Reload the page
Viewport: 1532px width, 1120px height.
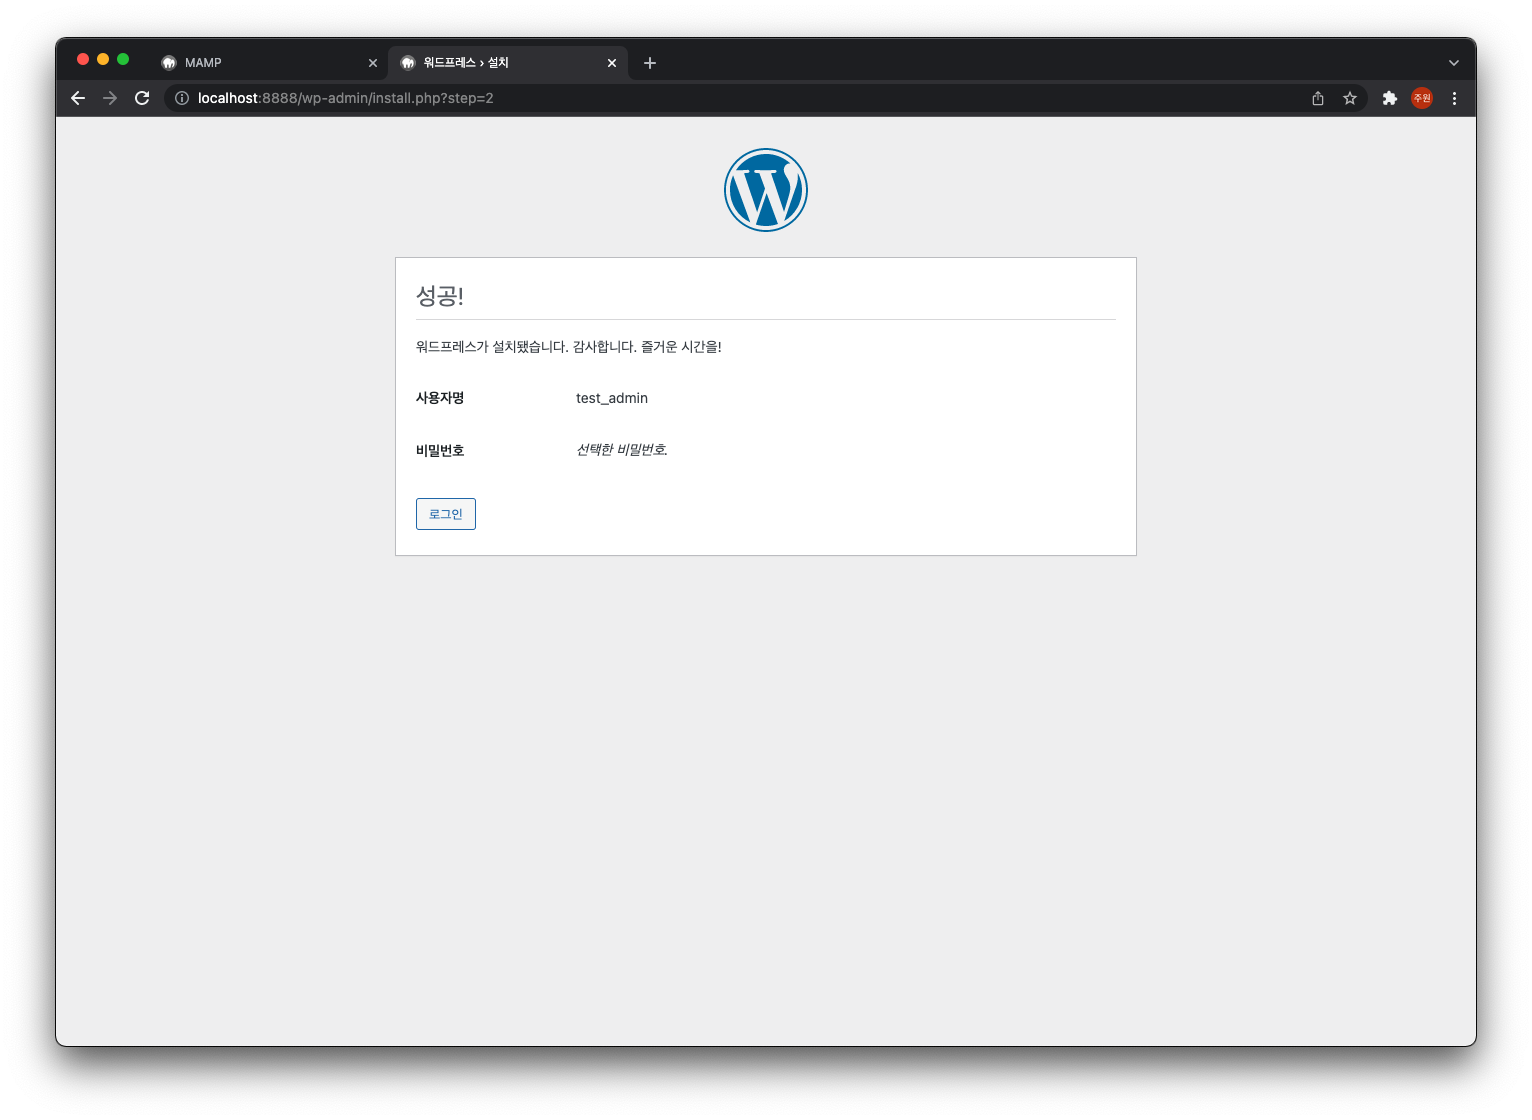pos(142,98)
